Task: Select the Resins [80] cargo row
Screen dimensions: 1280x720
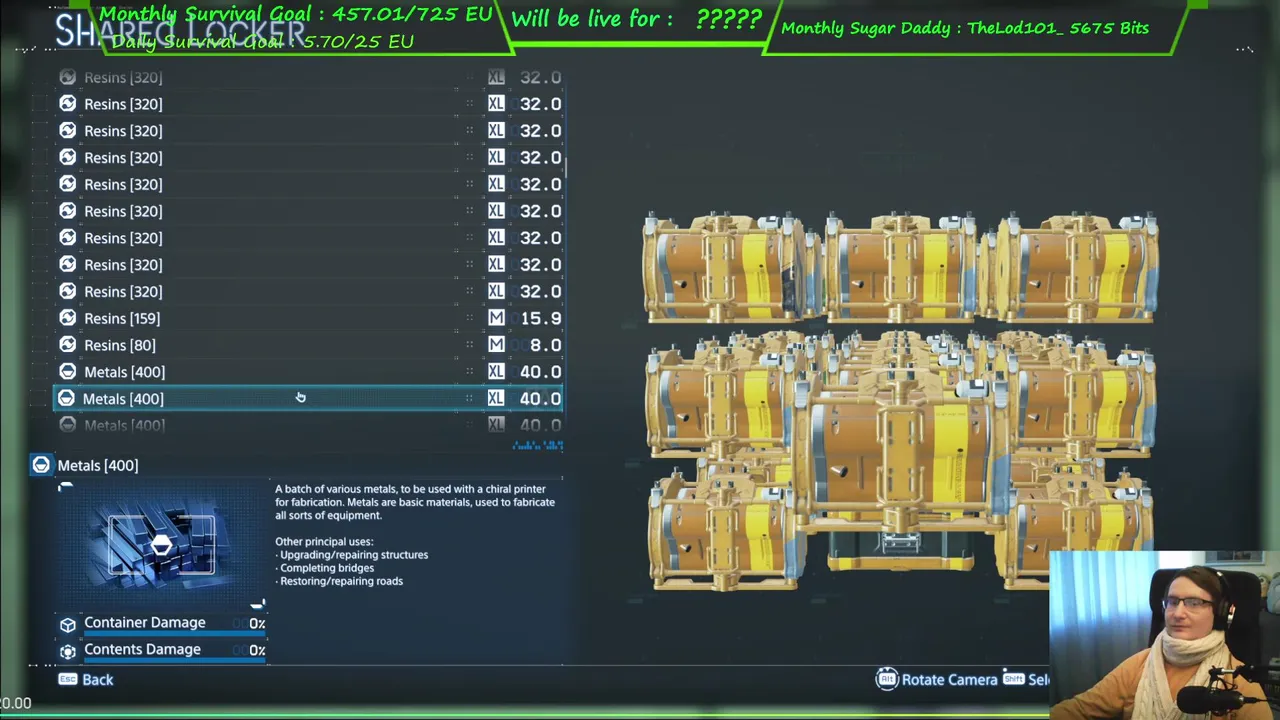Action: click(x=308, y=345)
